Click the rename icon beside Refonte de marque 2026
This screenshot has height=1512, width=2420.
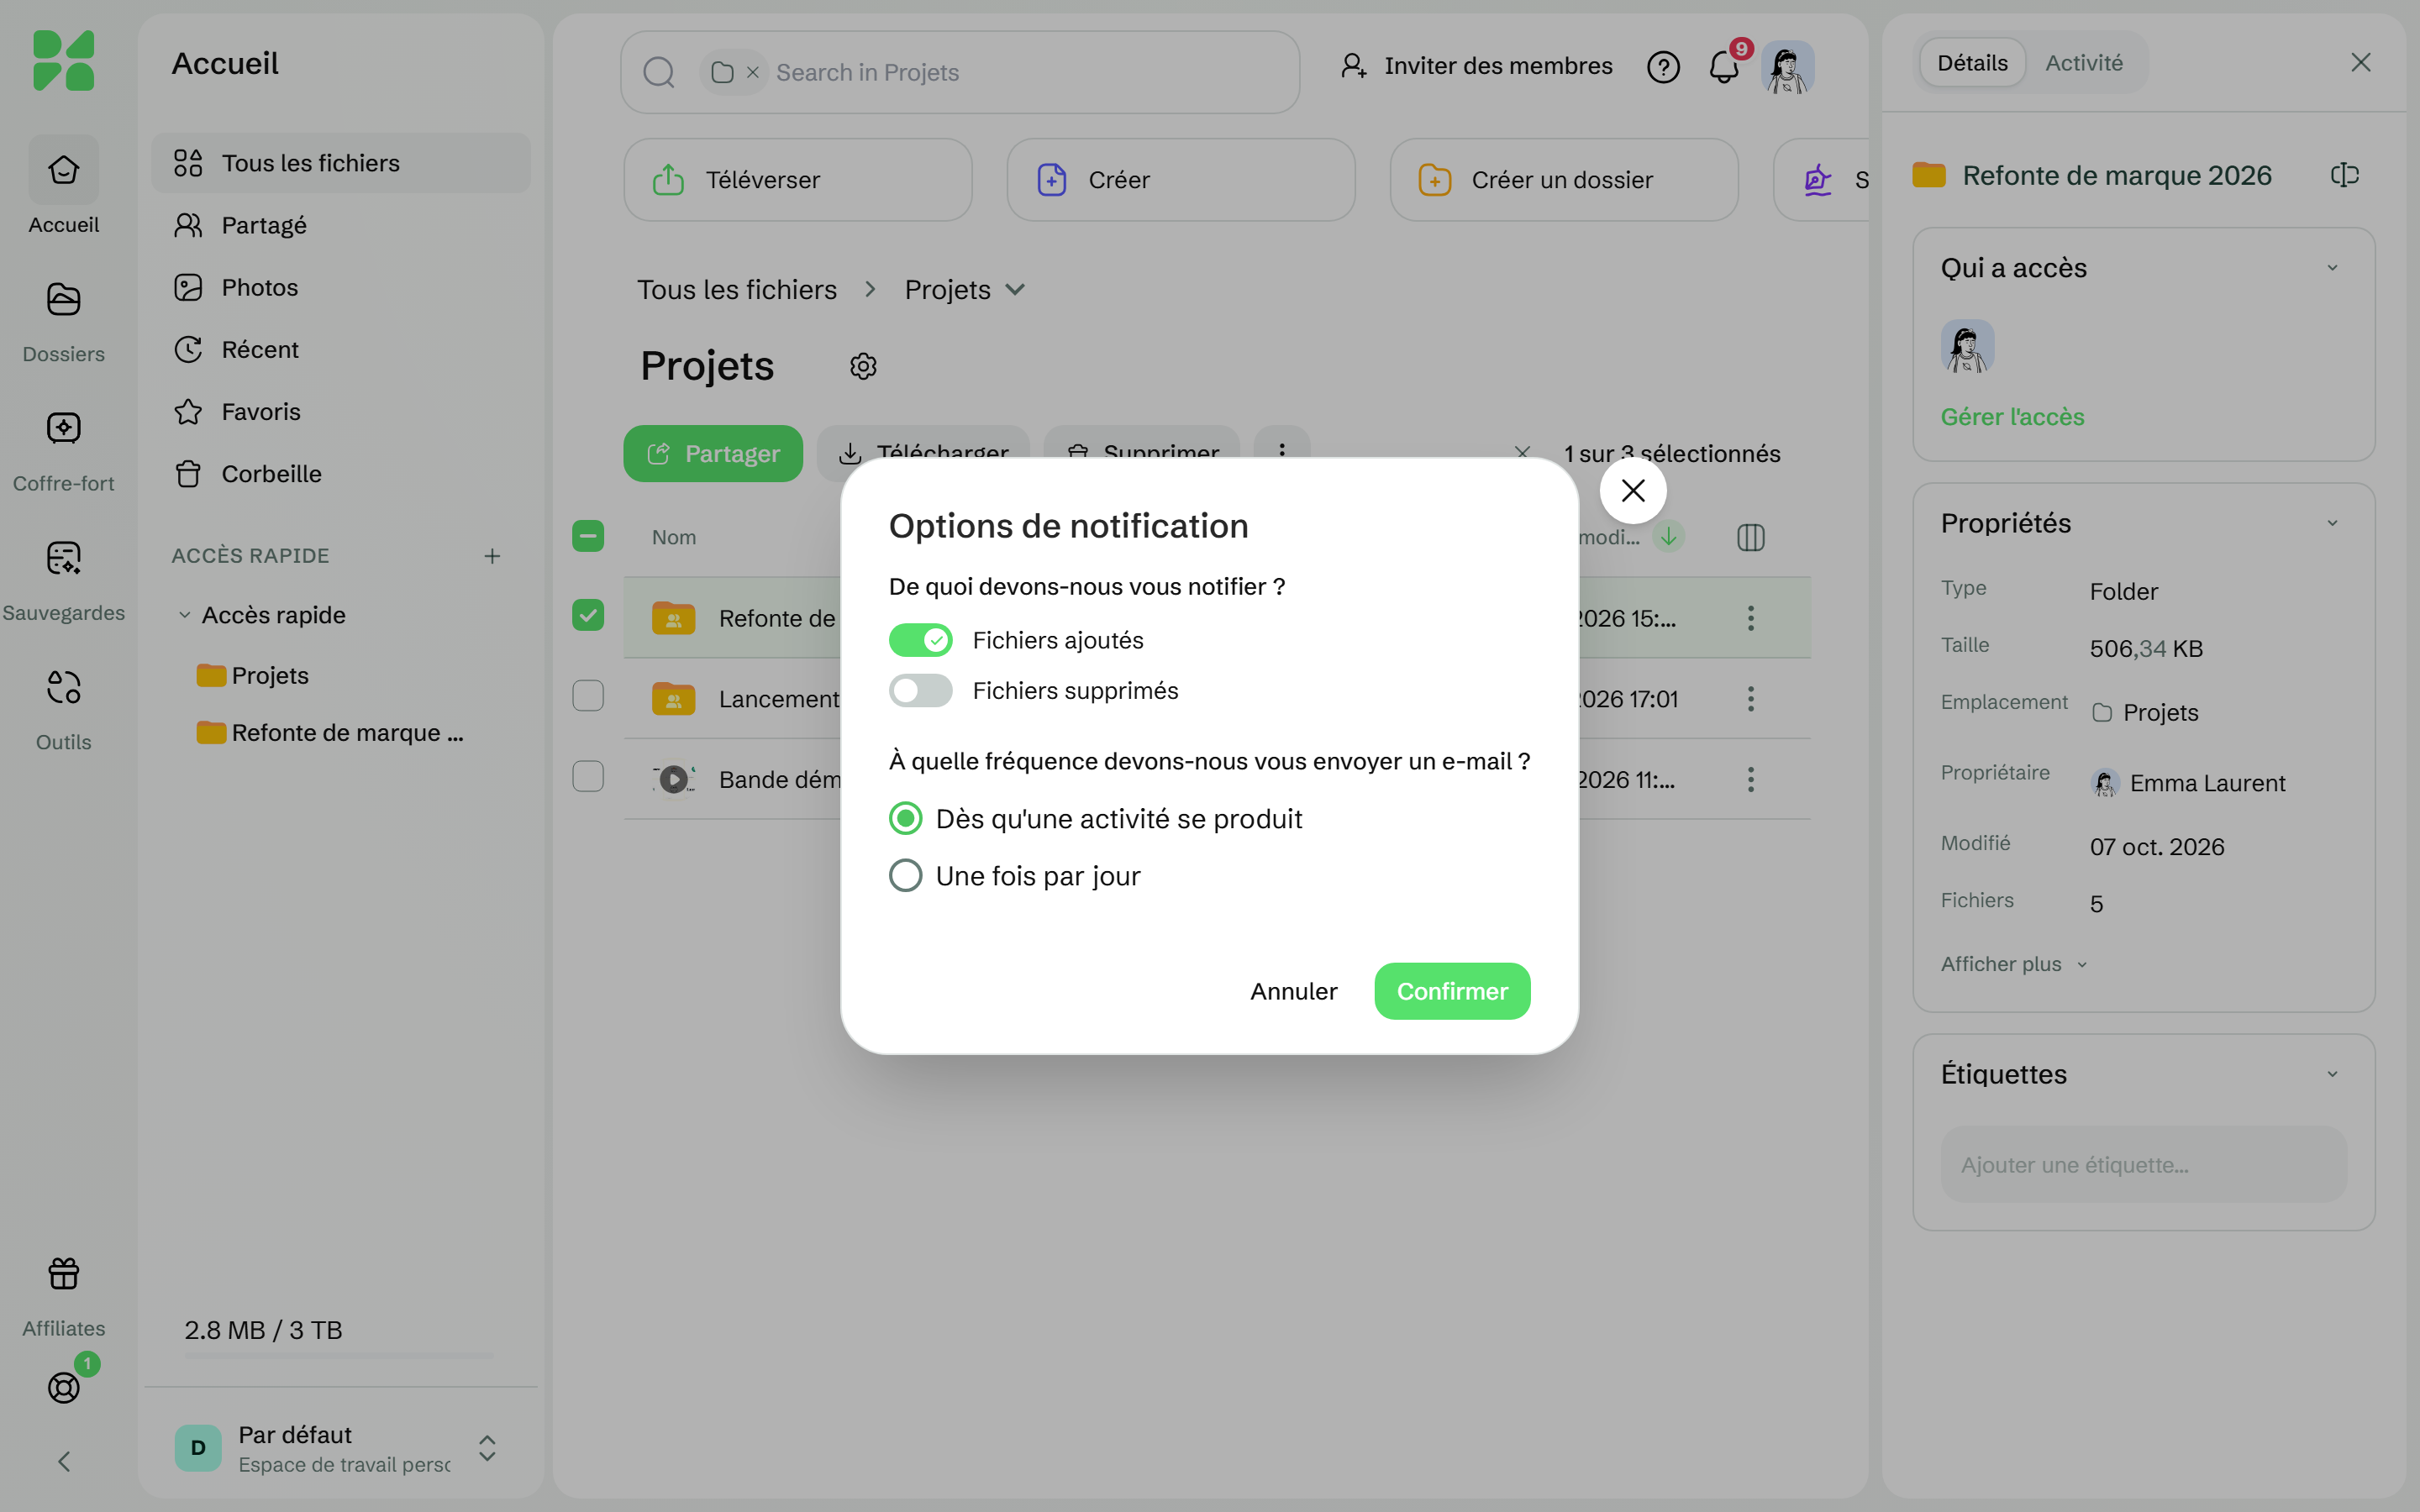2344,175
